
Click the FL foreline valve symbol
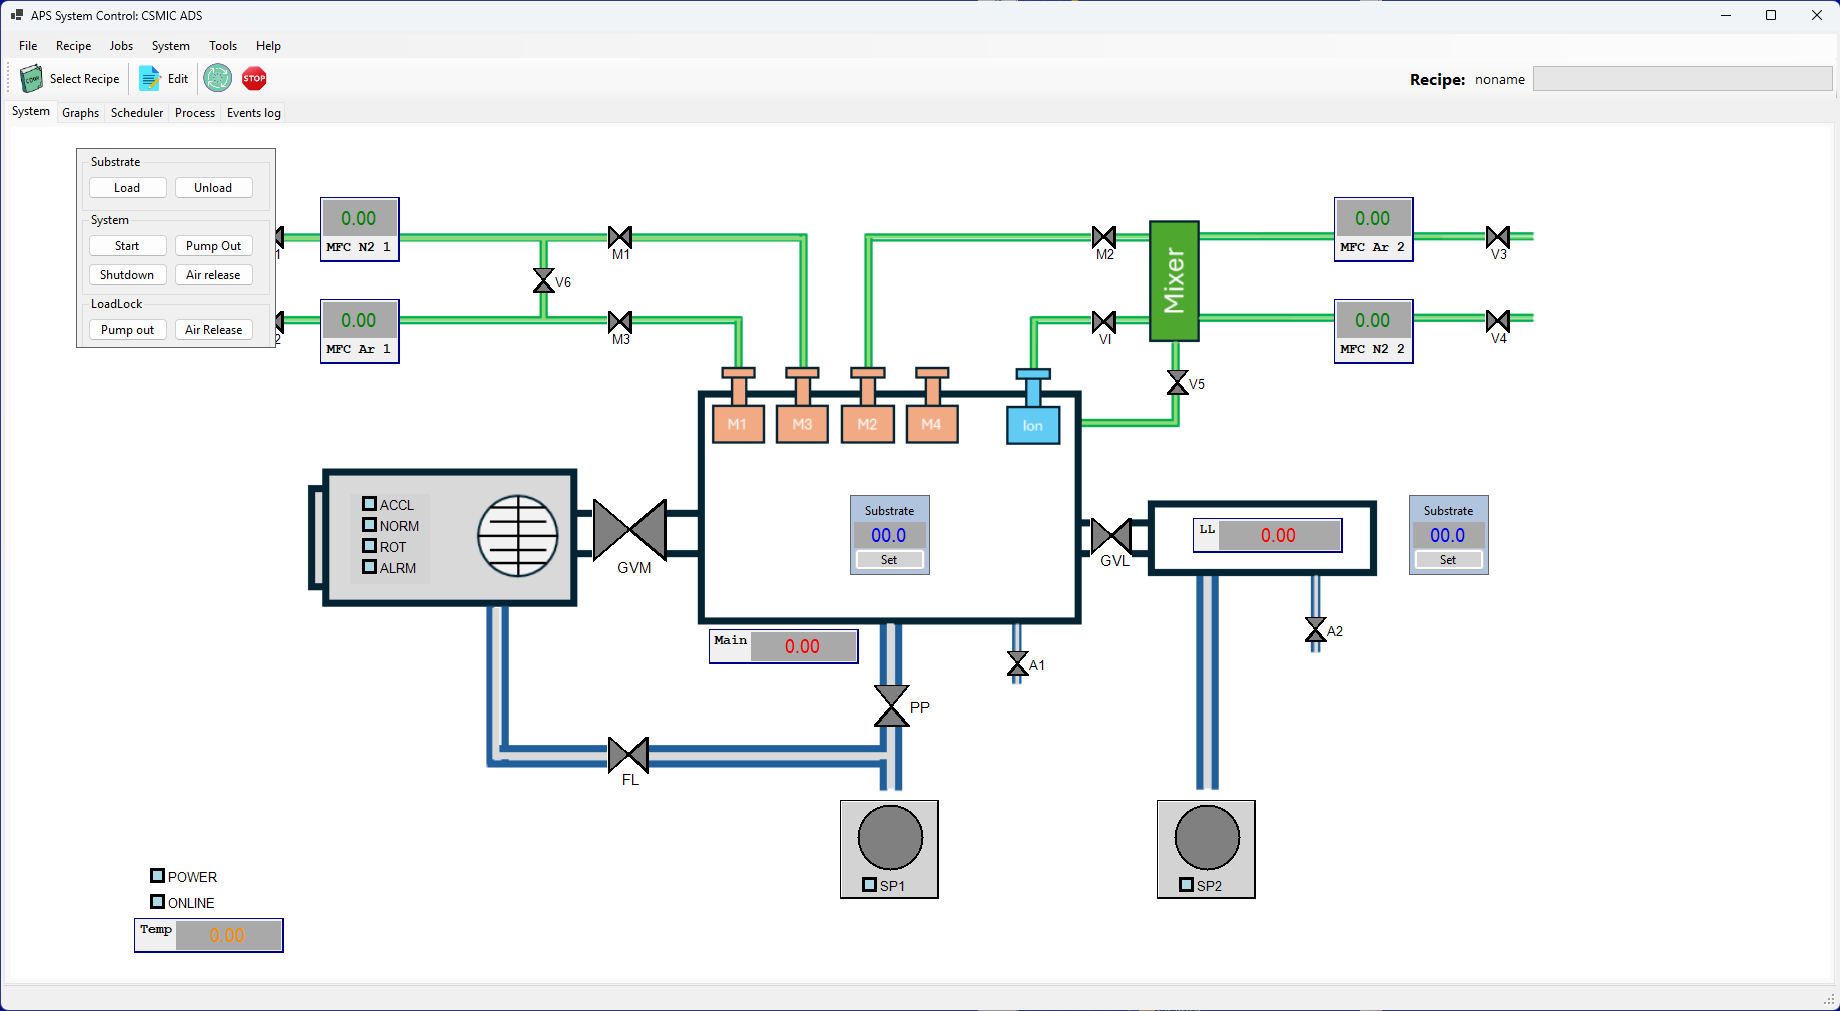point(629,757)
